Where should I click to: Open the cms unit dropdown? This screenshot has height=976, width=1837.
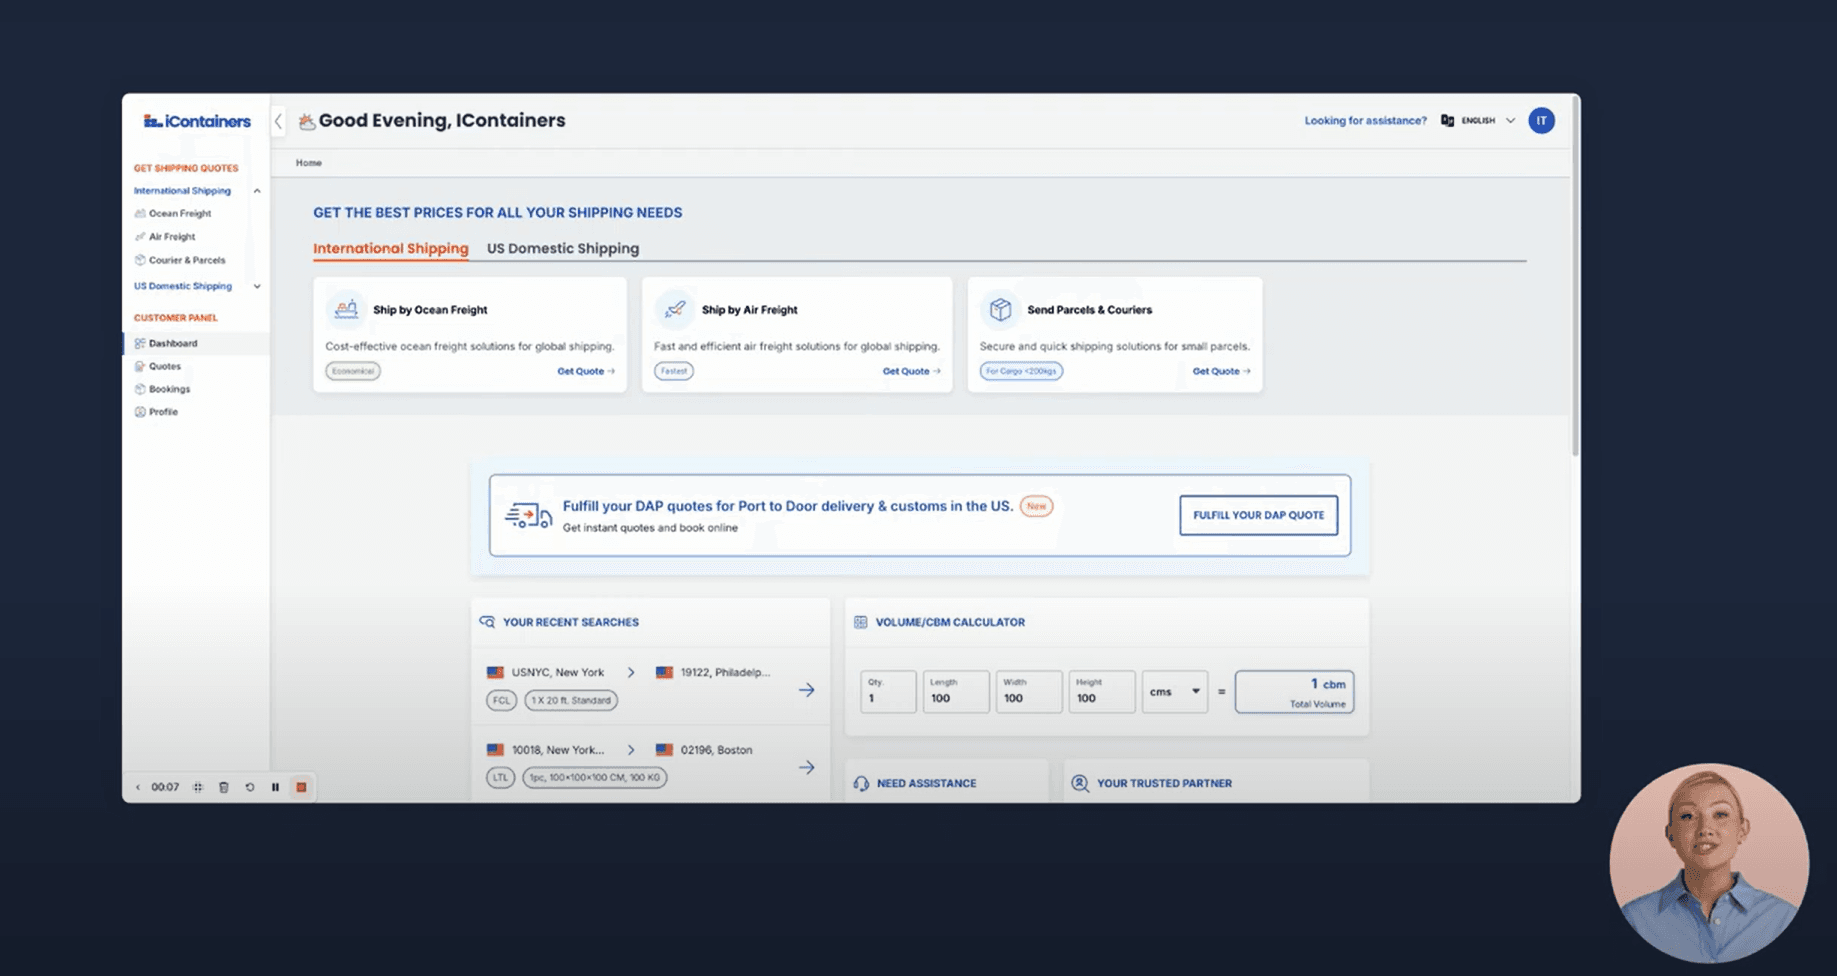[1174, 692]
